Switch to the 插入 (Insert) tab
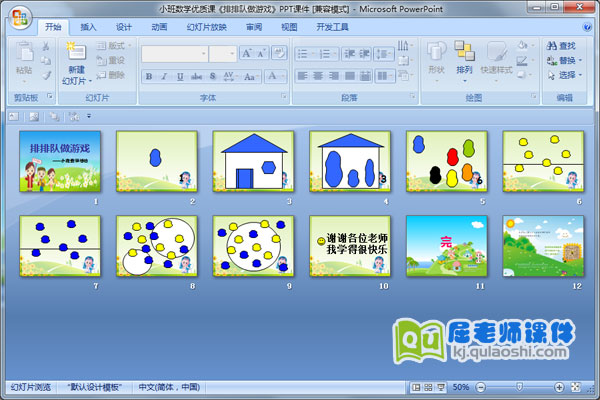The image size is (600, 400). (88, 27)
